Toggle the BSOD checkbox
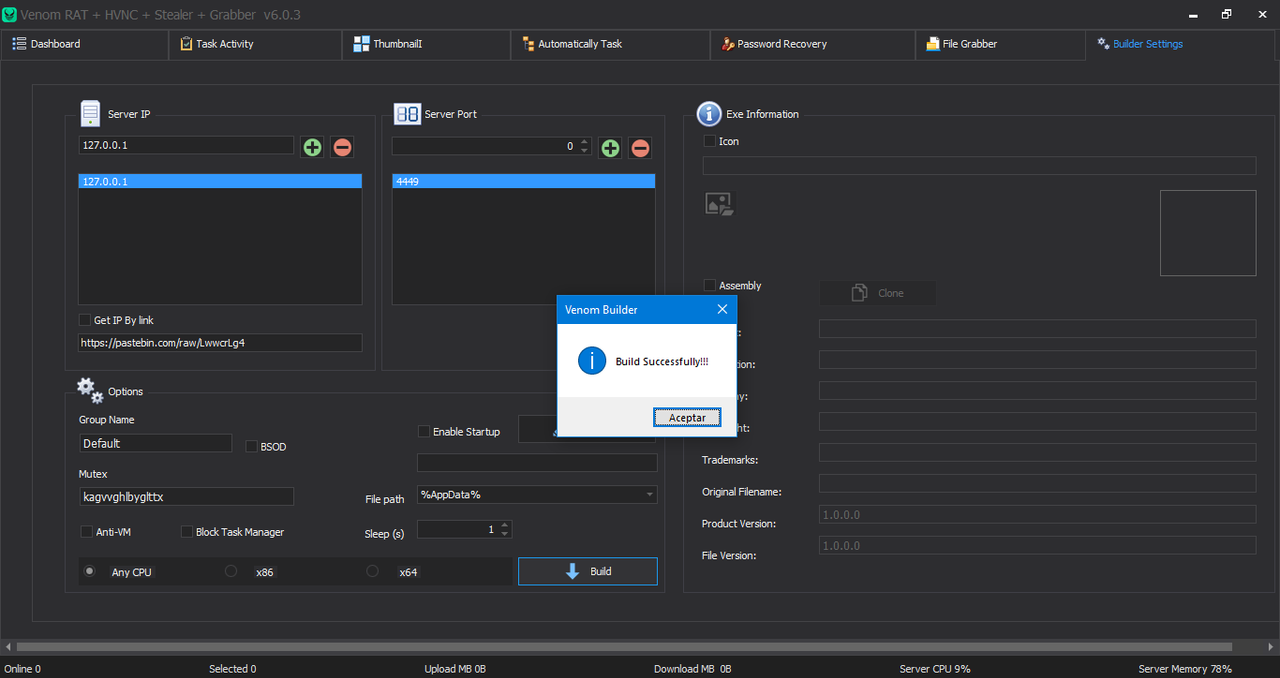The height and width of the screenshot is (678, 1280). pyautogui.click(x=252, y=446)
